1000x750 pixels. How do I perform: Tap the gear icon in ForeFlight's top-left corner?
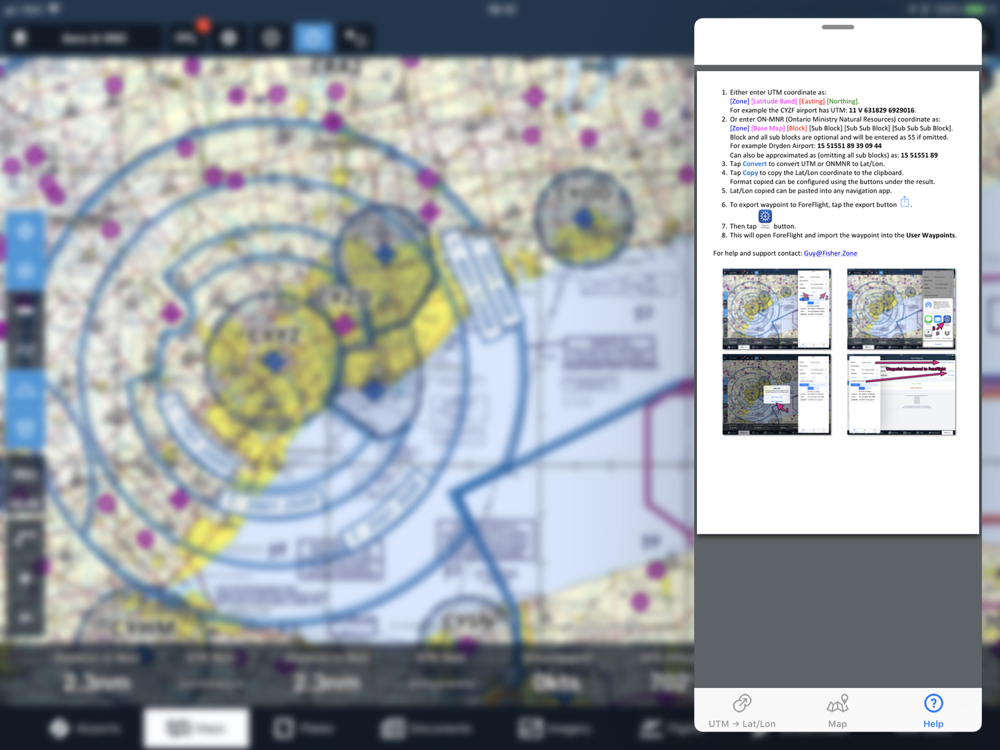tap(20, 38)
